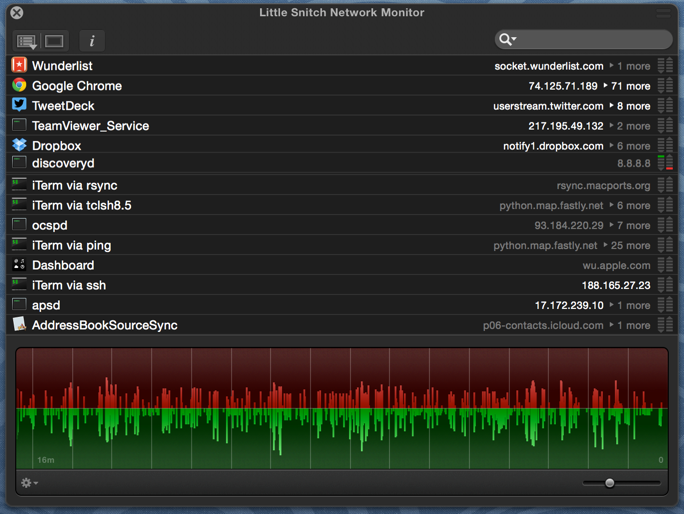
Task: Click the rsync.macports.org host
Action: (603, 185)
